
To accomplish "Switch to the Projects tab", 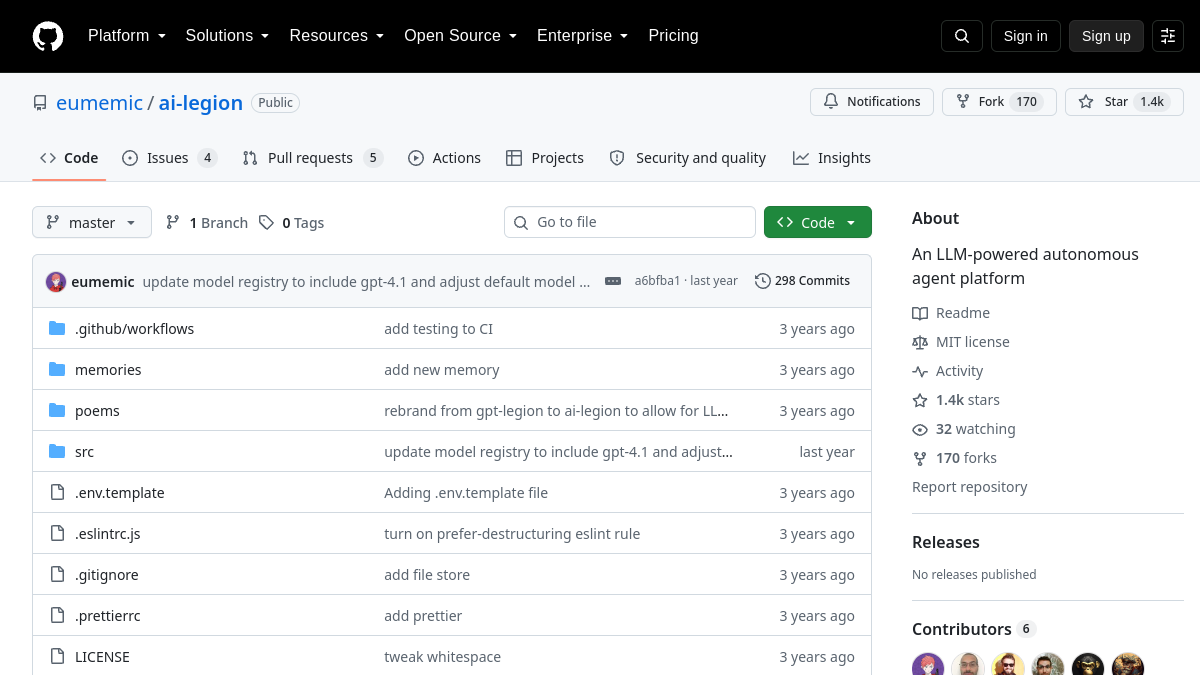I will click(545, 158).
